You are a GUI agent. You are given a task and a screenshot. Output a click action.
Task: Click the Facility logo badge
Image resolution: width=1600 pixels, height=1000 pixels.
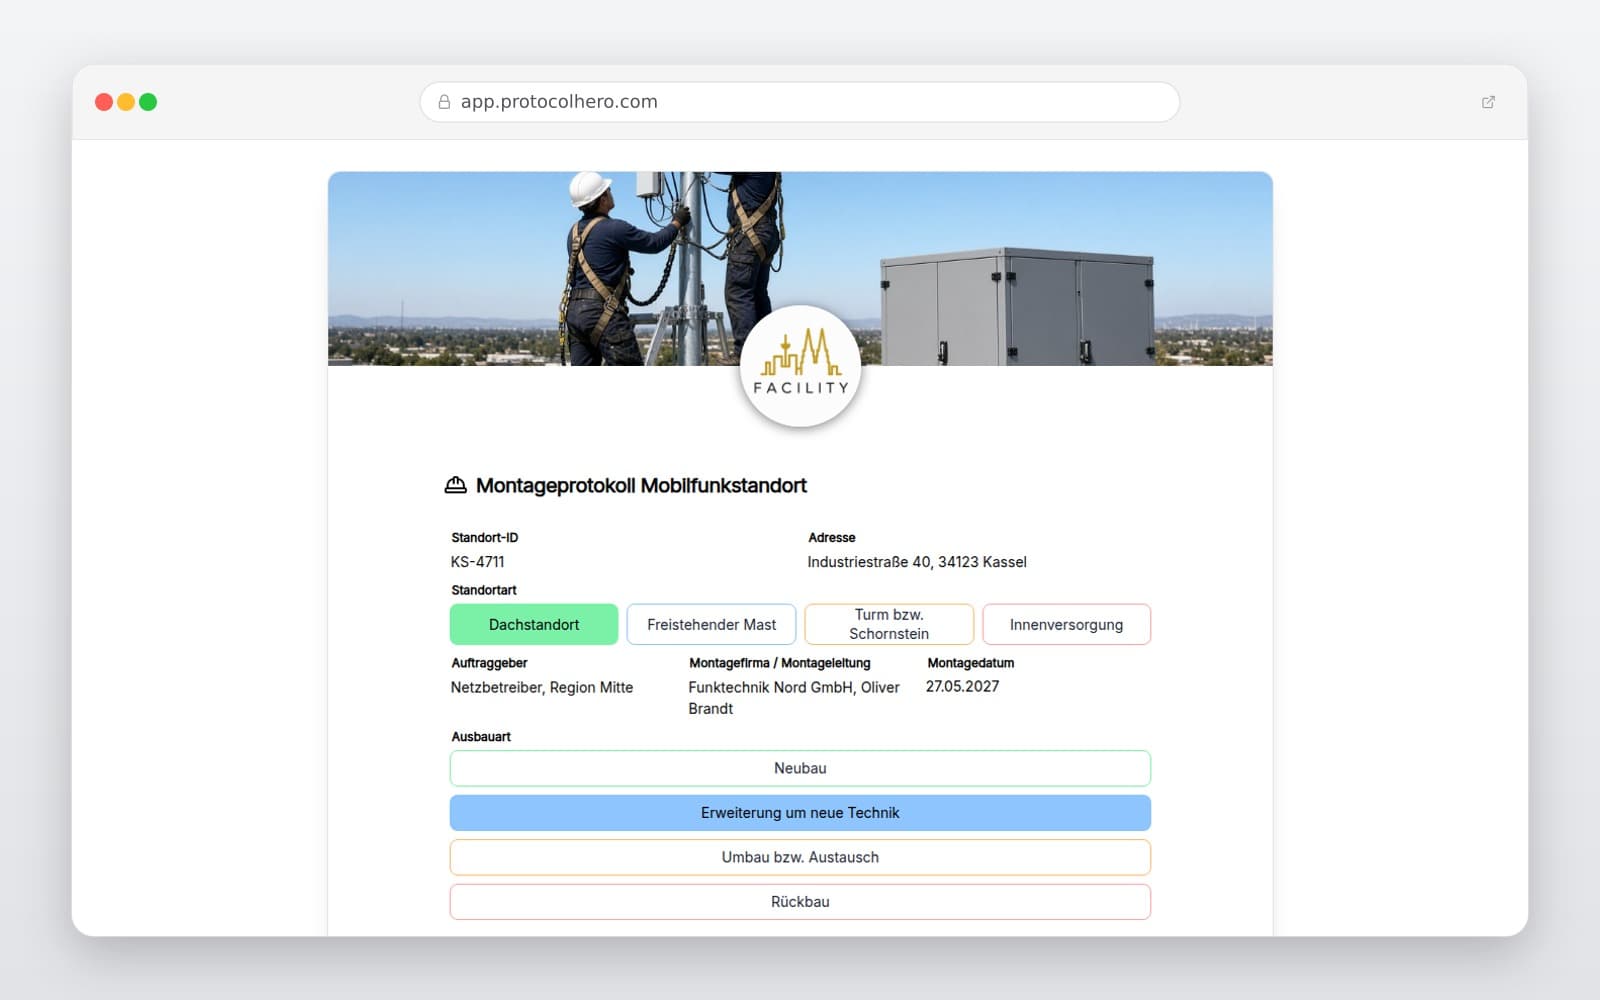pos(800,366)
